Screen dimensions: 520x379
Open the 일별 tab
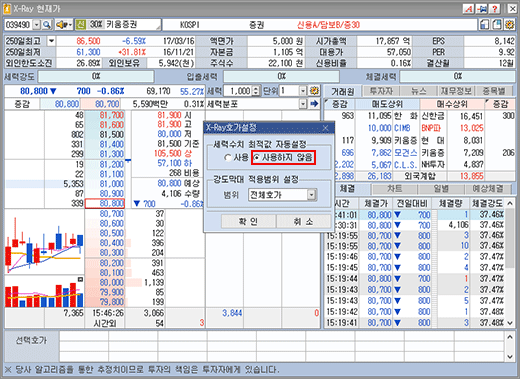[x=441, y=189]
